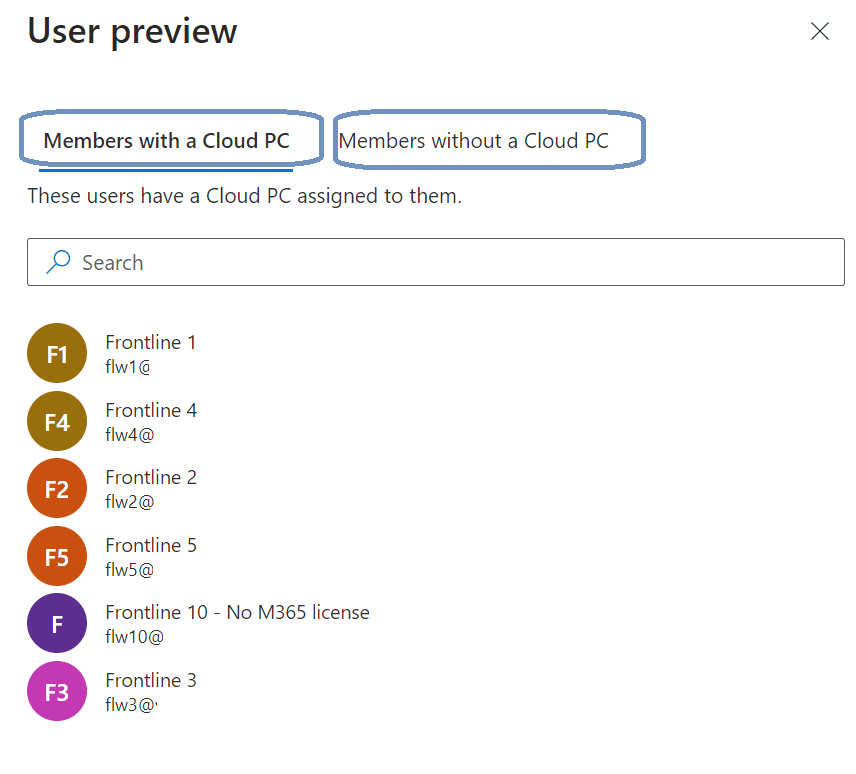Select the Members with a Cloud PC tab
This screenshot has width=856, height=774.
(166, 141)
